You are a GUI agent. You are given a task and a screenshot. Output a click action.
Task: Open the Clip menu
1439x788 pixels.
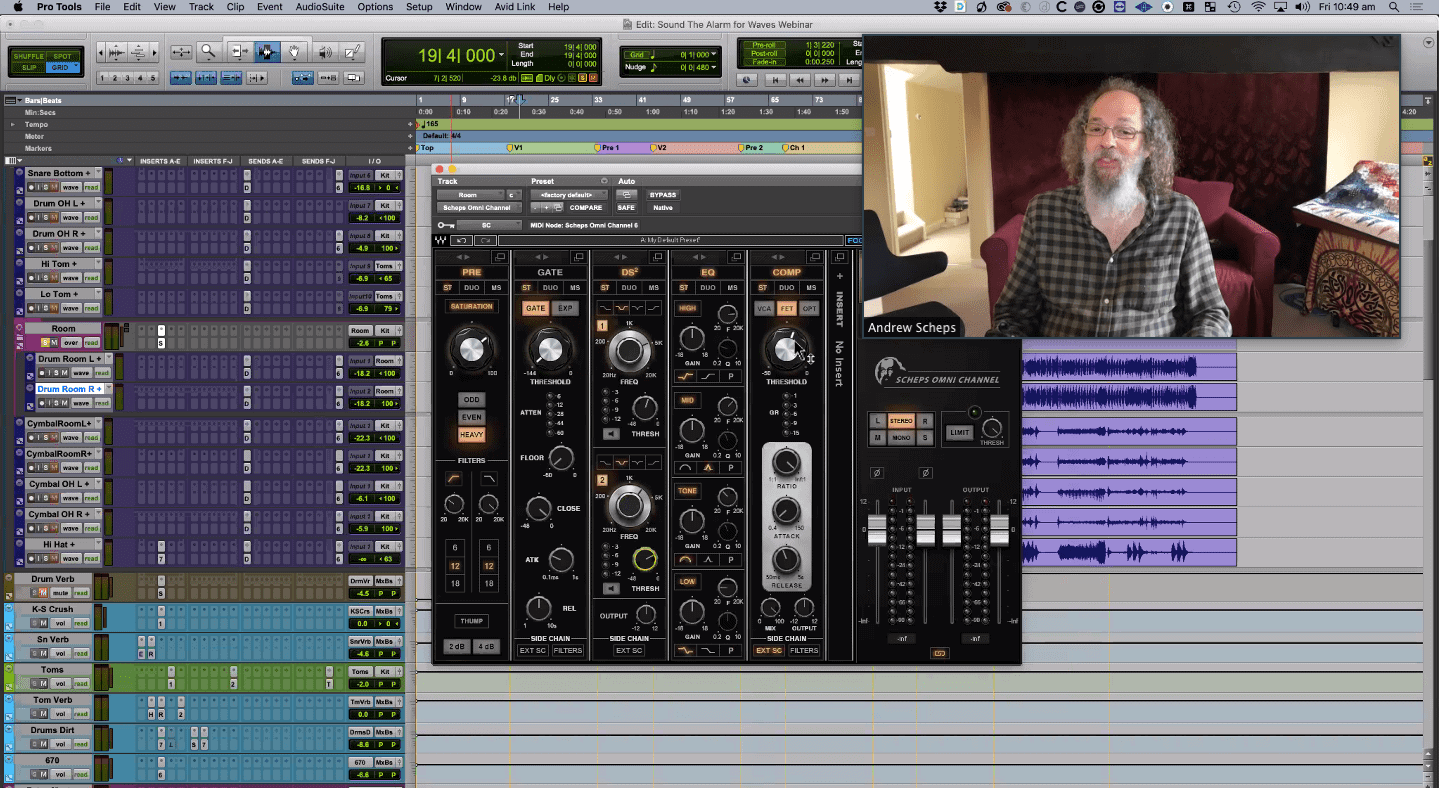coord(235,7)
